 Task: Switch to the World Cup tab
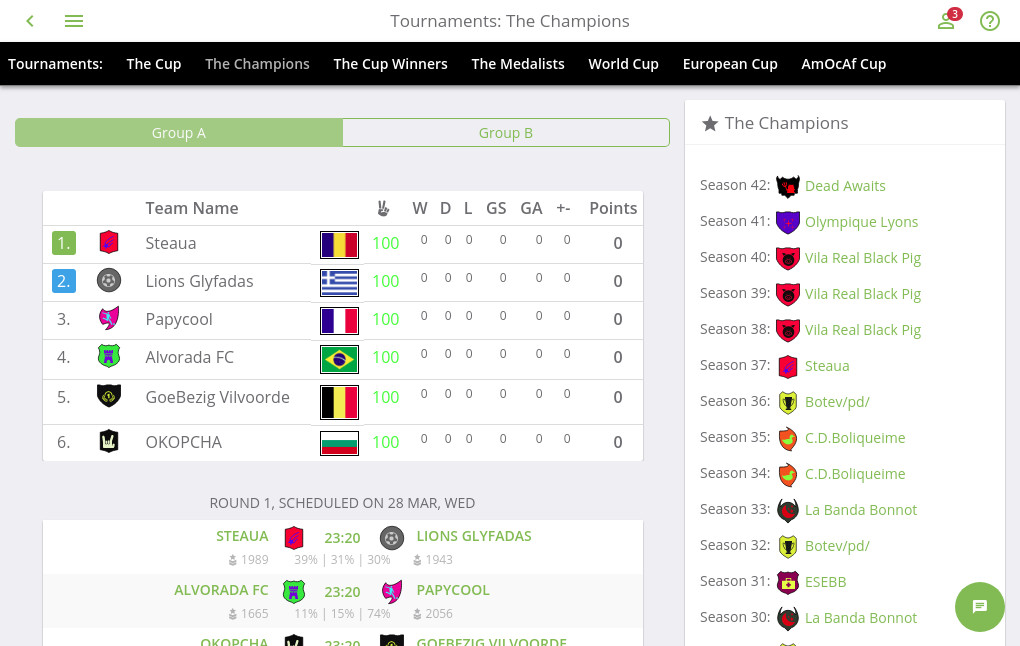623,64
